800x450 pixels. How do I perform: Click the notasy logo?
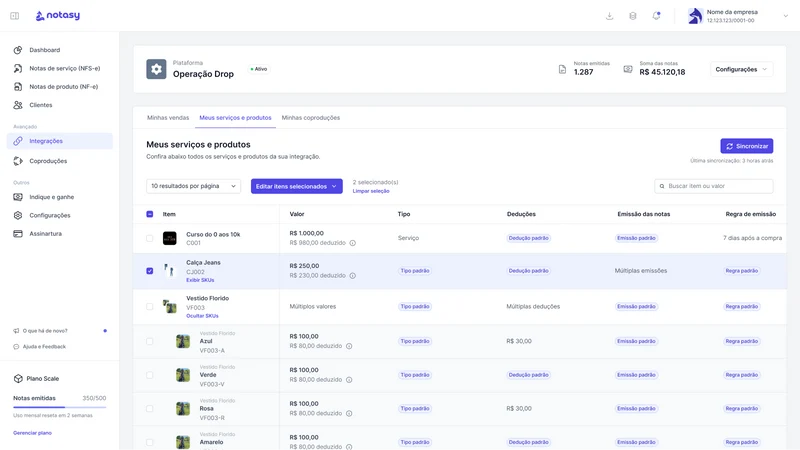click(58, 16)
